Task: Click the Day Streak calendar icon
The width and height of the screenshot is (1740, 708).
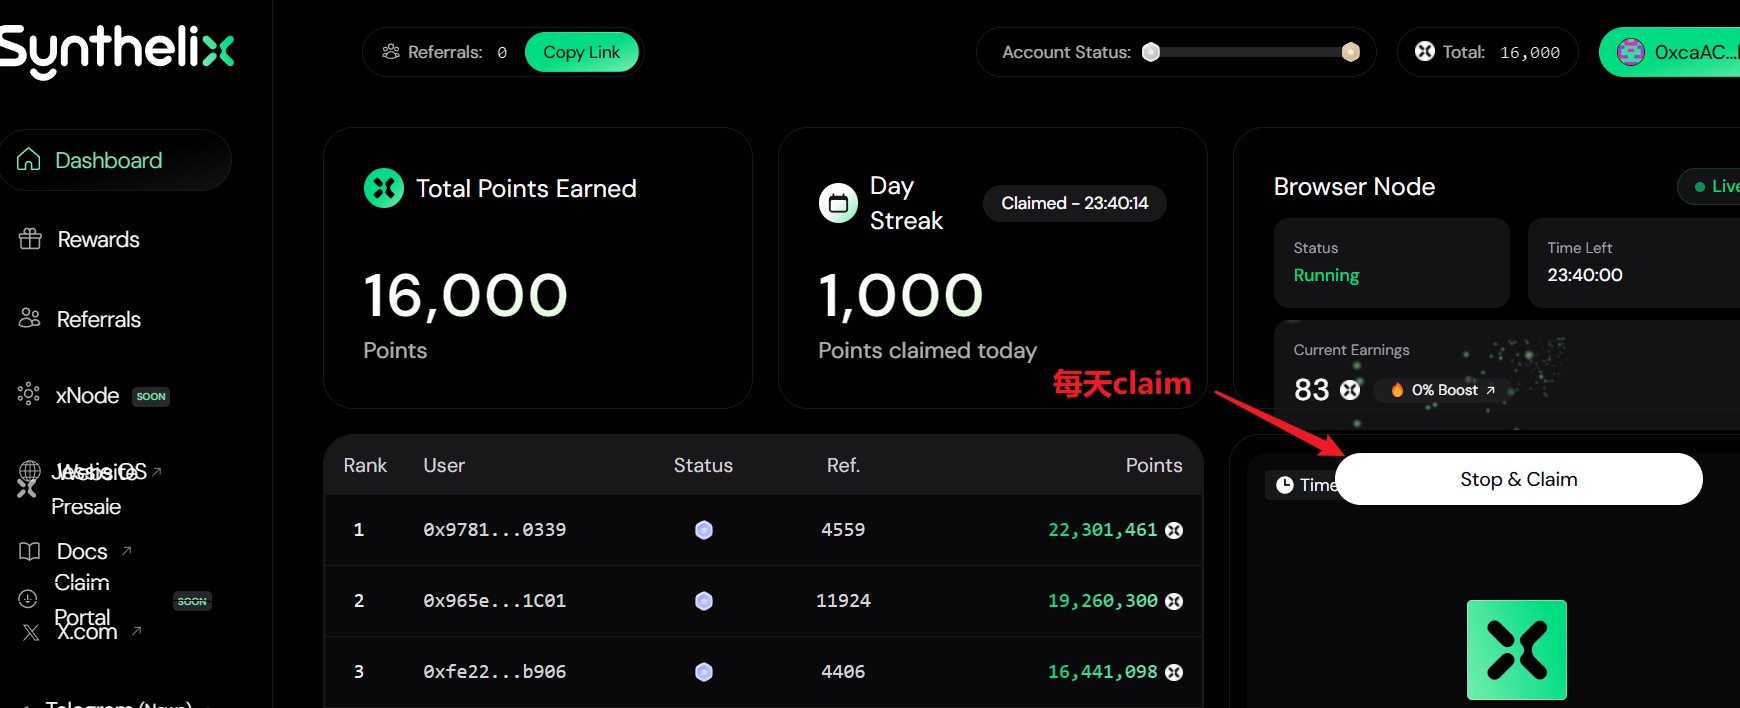Action: (x=838, y=203)
